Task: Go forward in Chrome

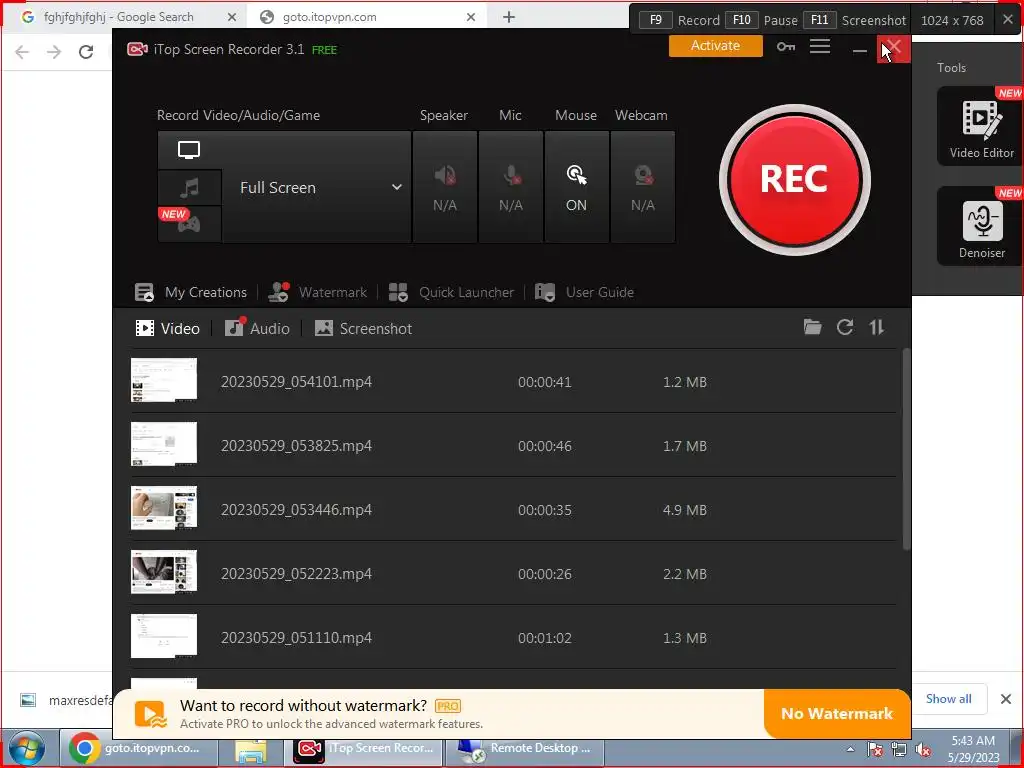Action: [54, 52]
